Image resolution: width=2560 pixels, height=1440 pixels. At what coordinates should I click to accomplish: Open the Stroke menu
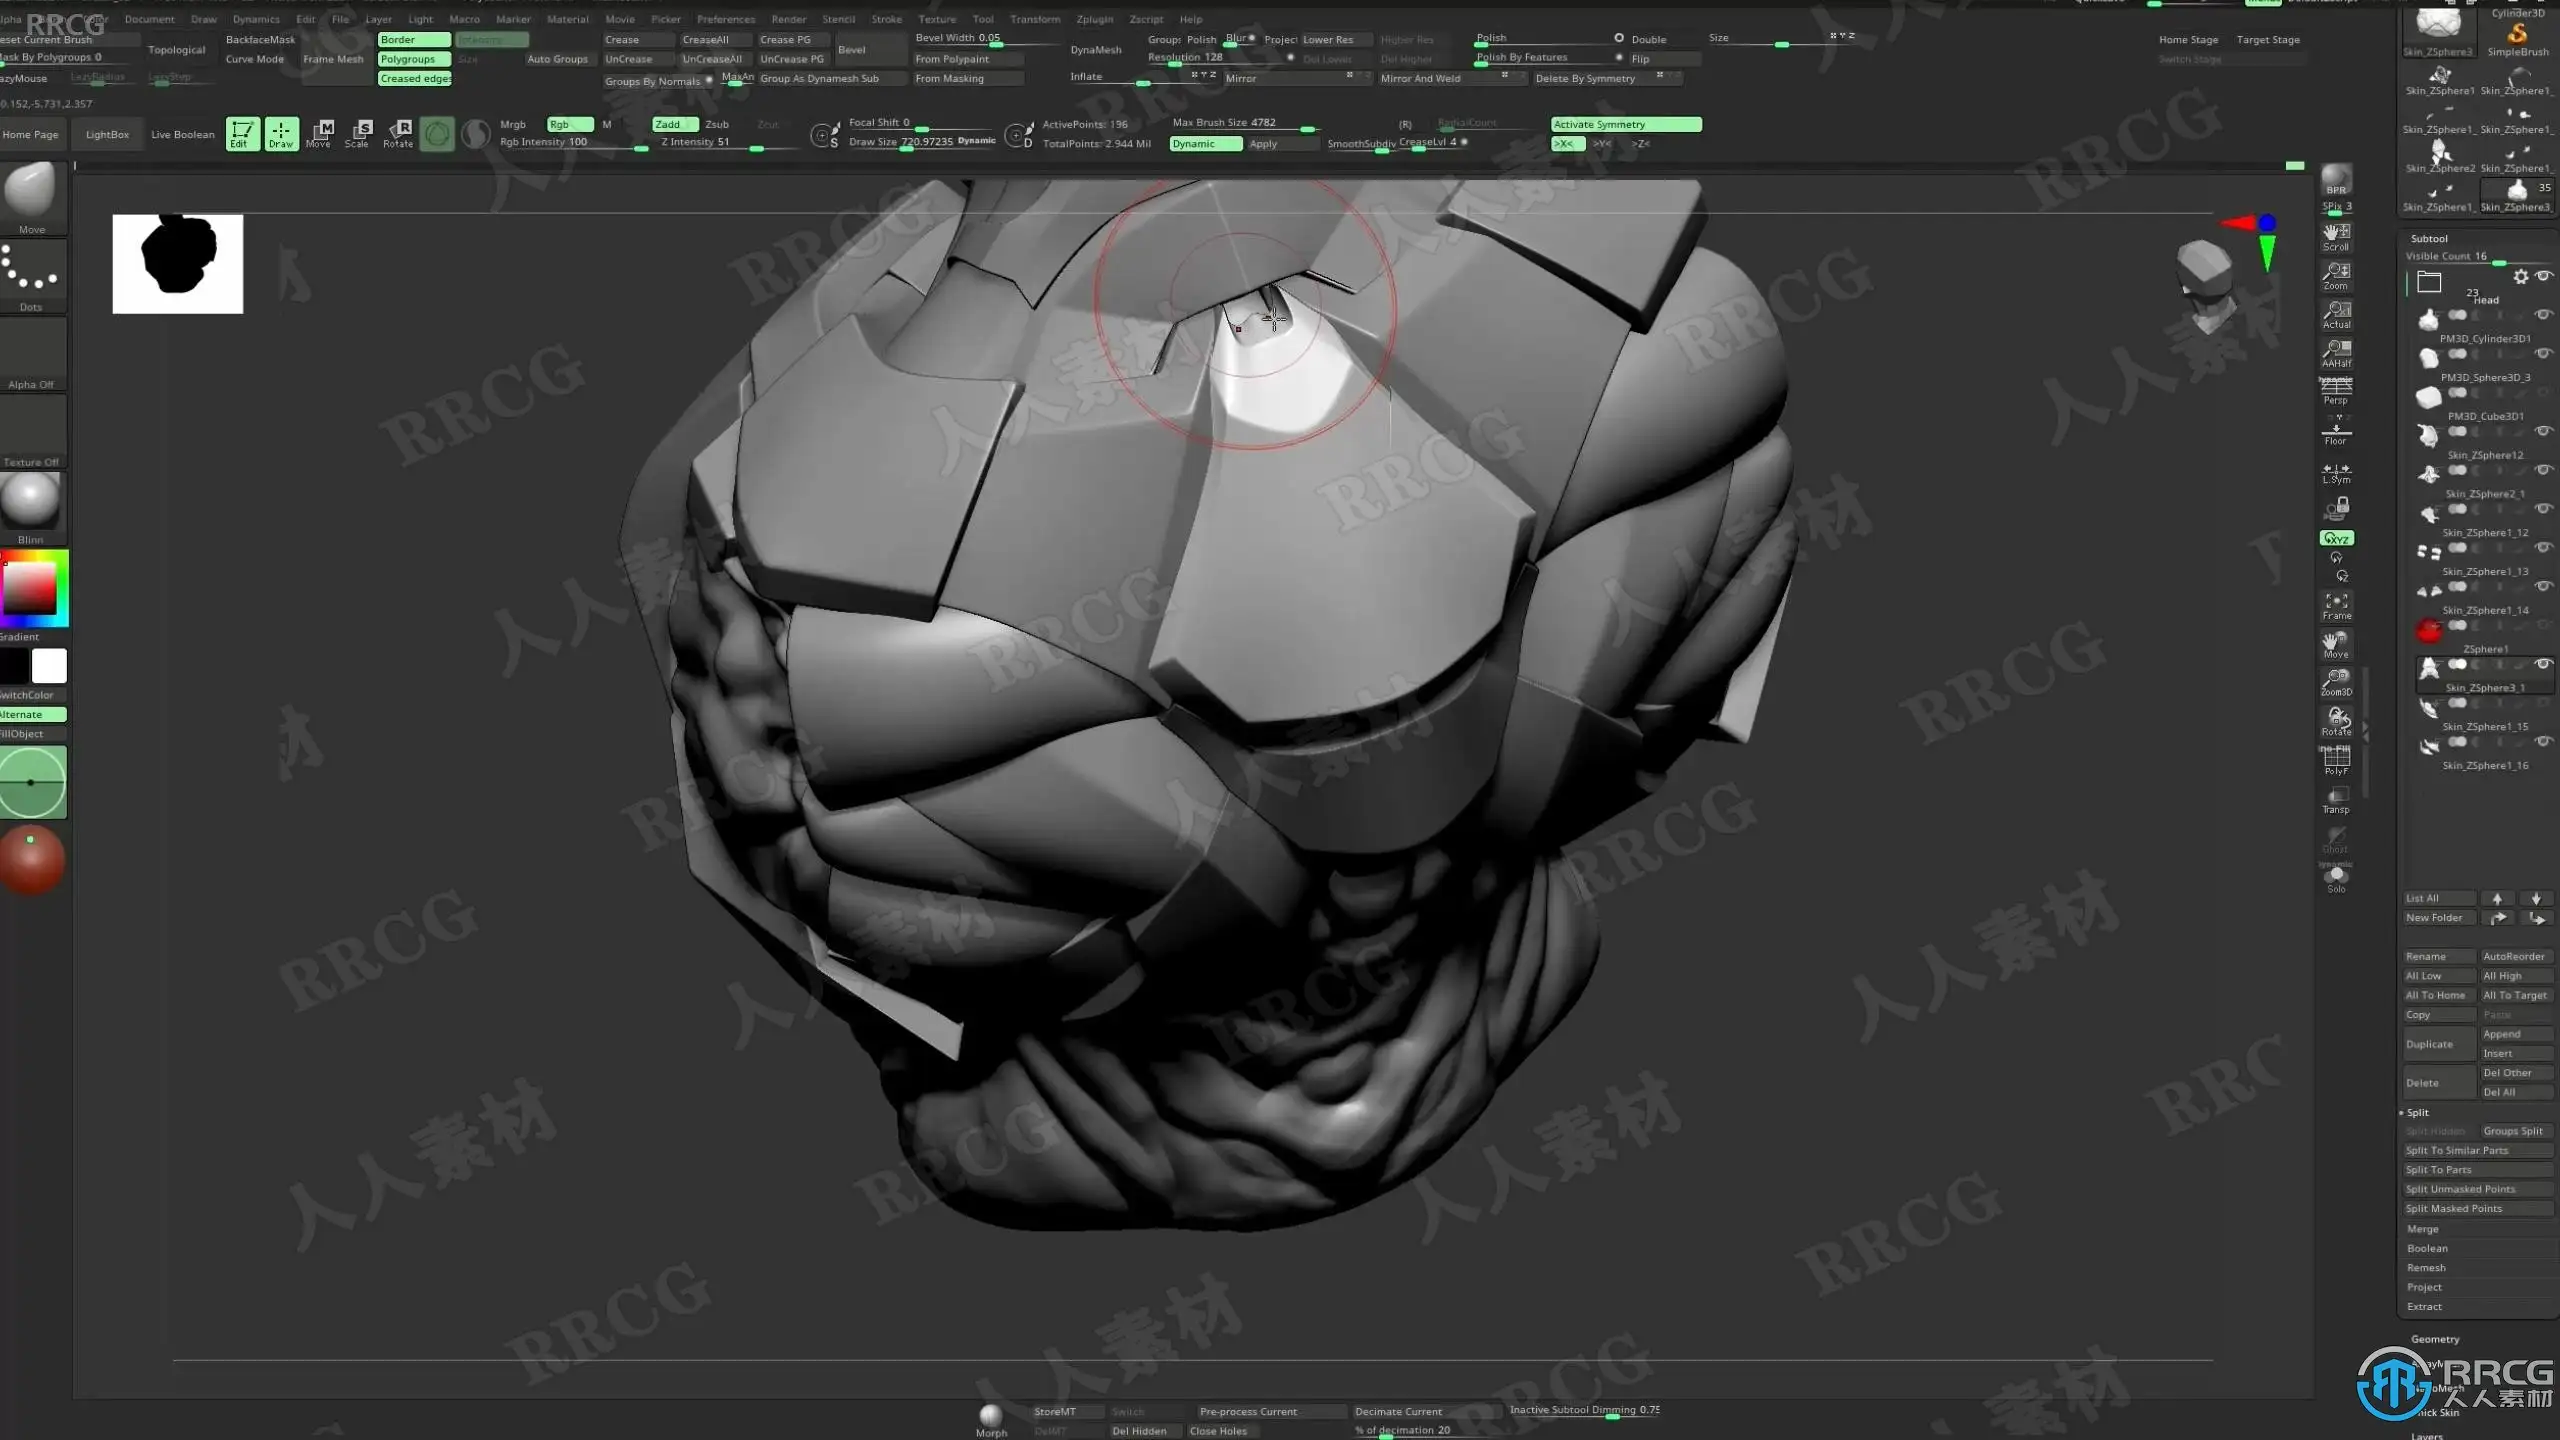[x=886, y=19]
